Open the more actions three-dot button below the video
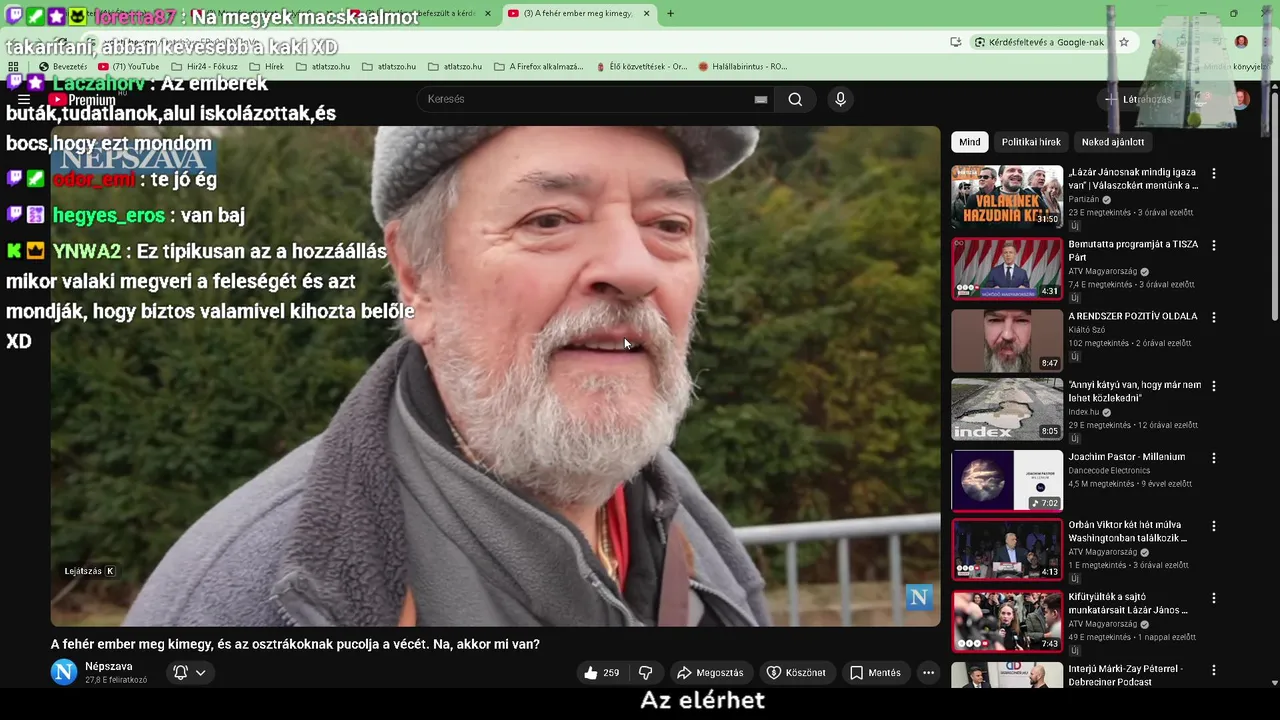 [928, 673]
